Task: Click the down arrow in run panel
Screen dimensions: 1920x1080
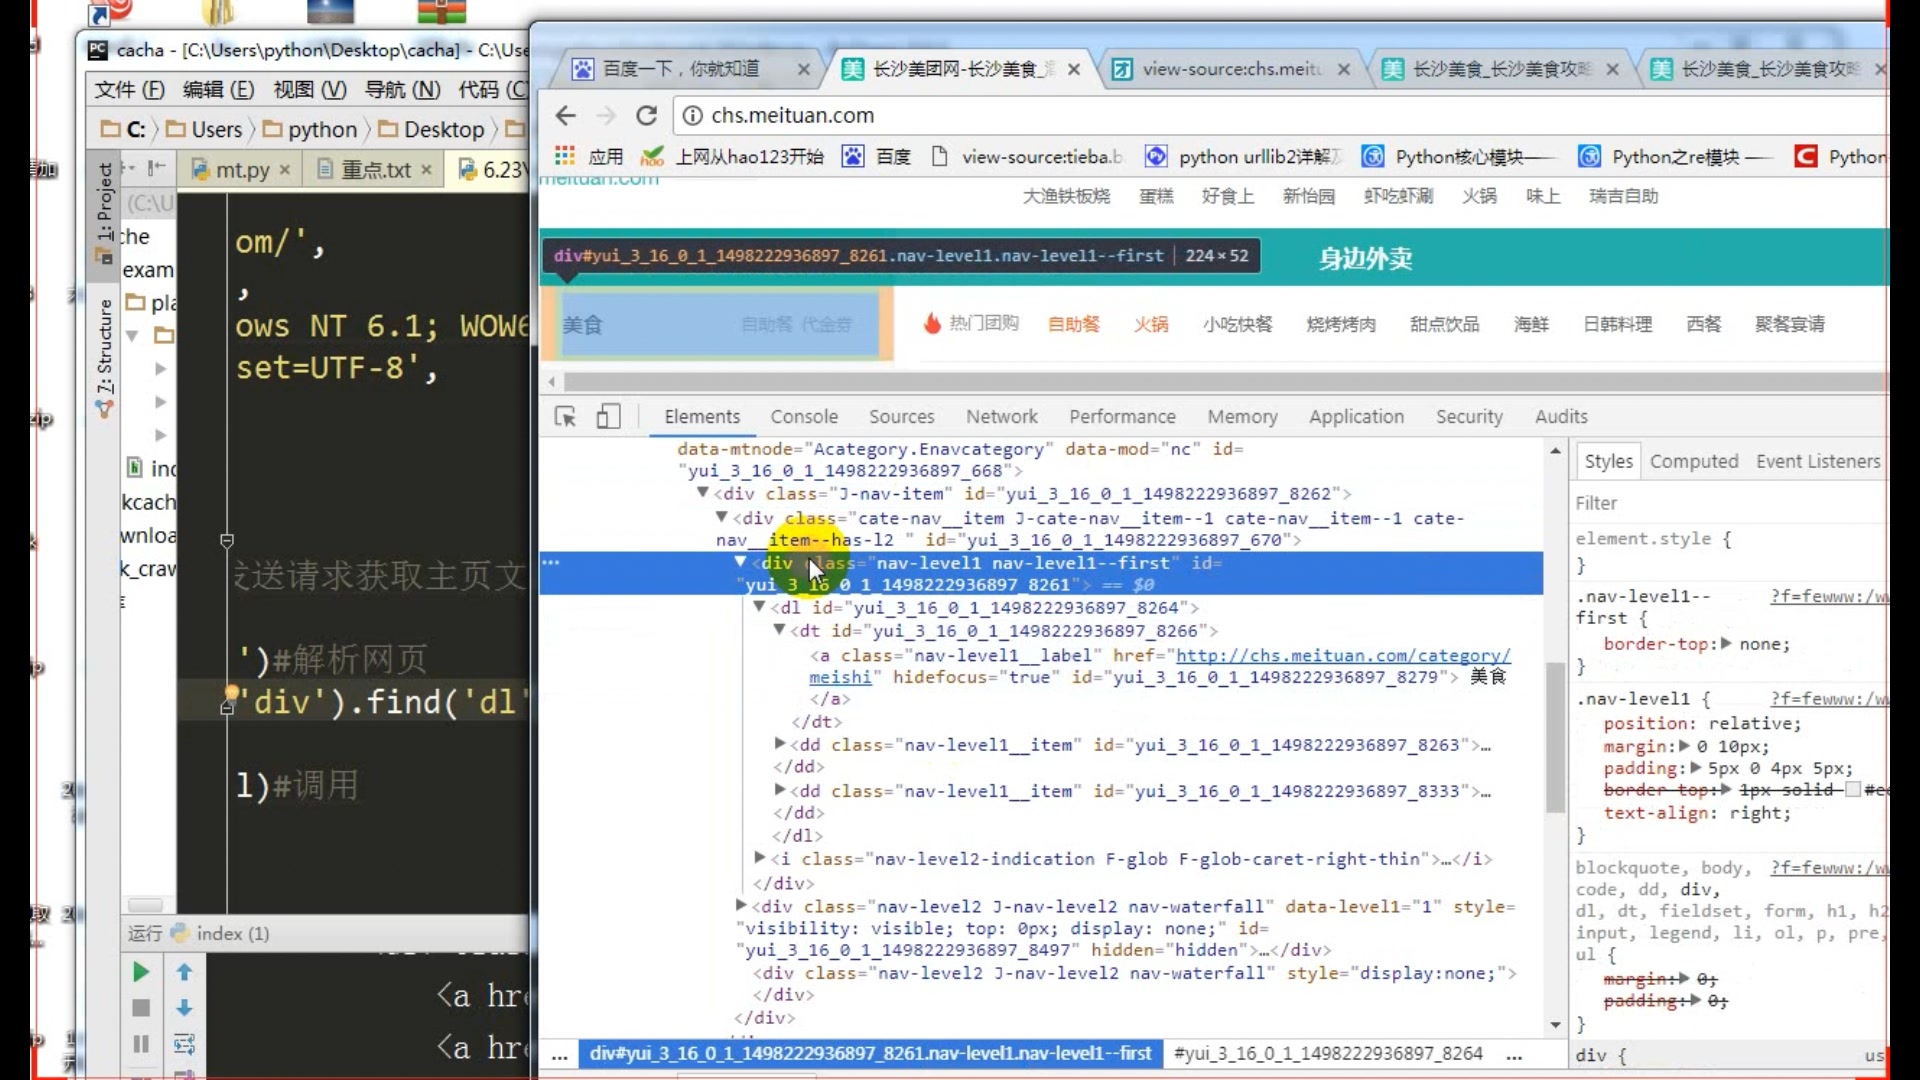Action: (184, 1008)
